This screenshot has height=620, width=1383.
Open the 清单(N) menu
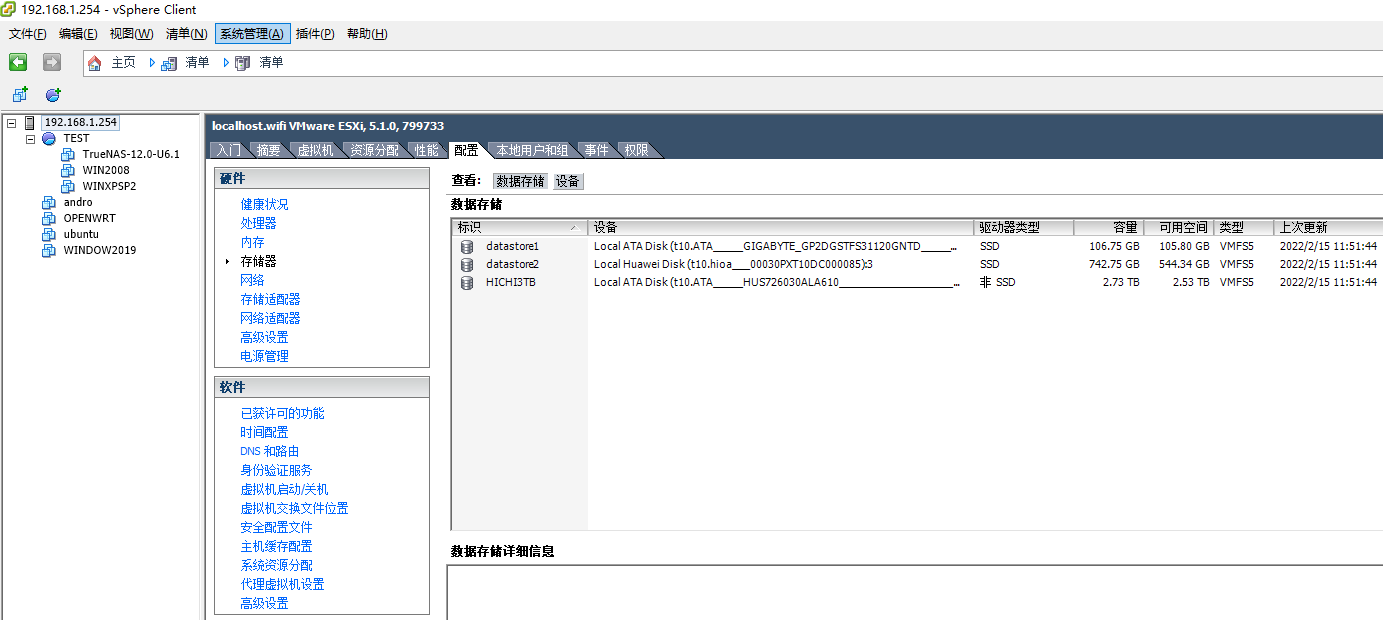[186, 34]
